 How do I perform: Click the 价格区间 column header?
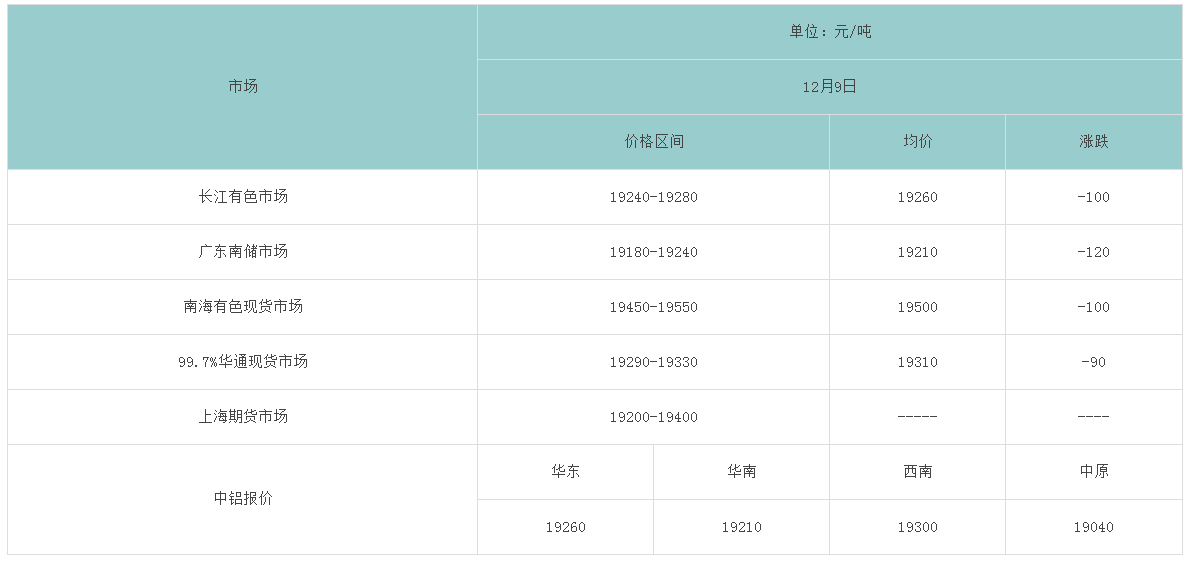pos(653,142)
